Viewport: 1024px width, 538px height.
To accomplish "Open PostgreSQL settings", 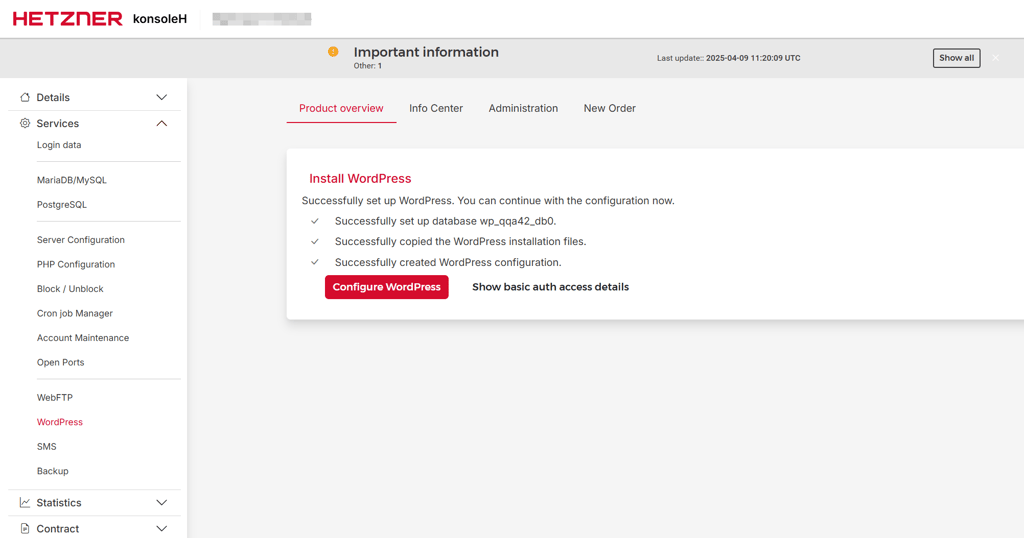I will click(x=61, y=205).
